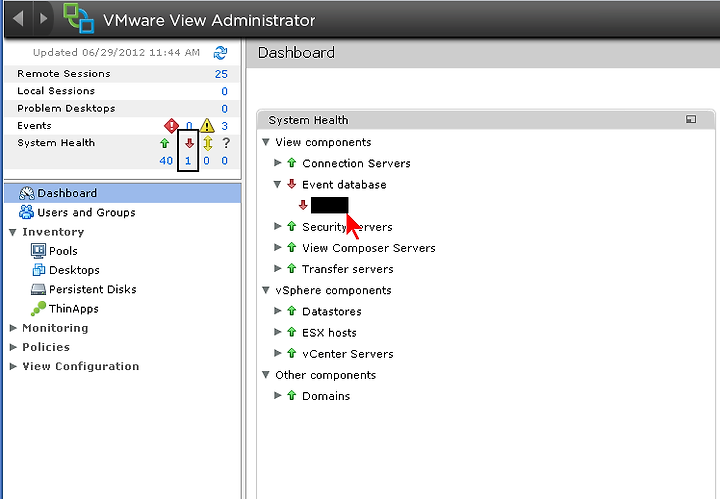Image resolution: width=720 pixels, height=499 pixels.
Task: Click Transfer servers green status arrow
Action: (x=292, y=268)
